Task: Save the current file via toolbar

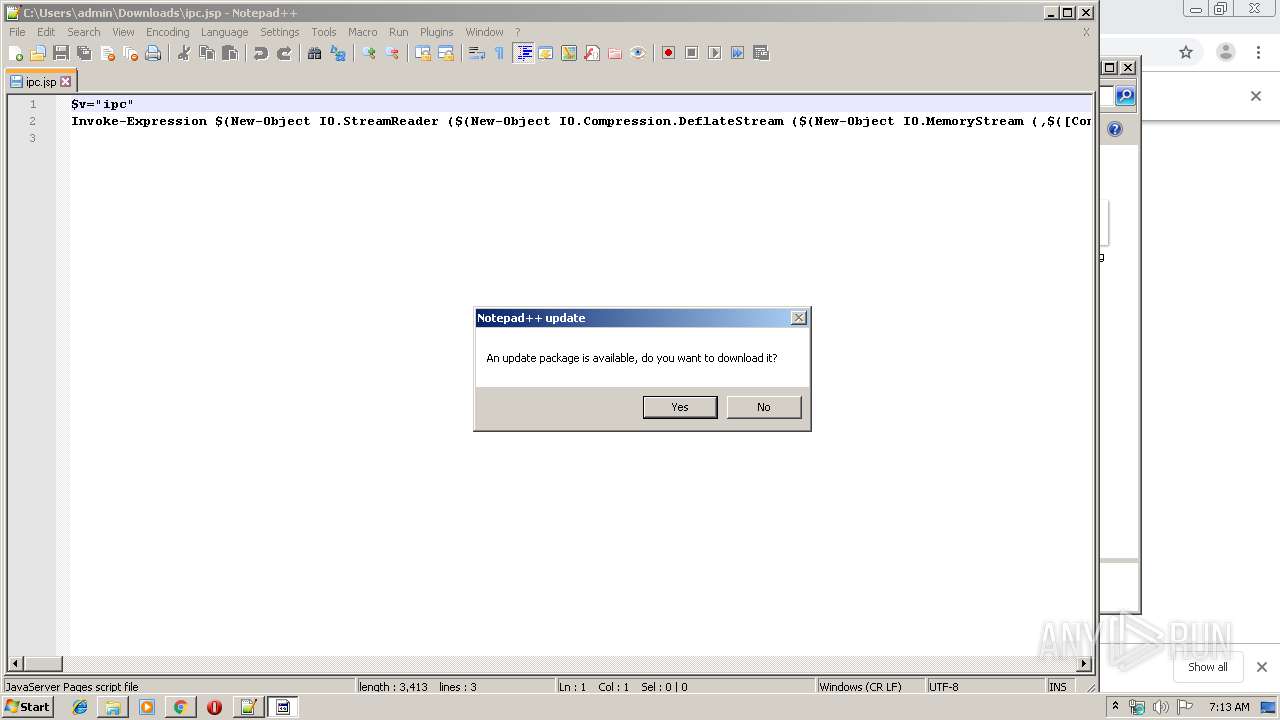Action: (61, 53)
